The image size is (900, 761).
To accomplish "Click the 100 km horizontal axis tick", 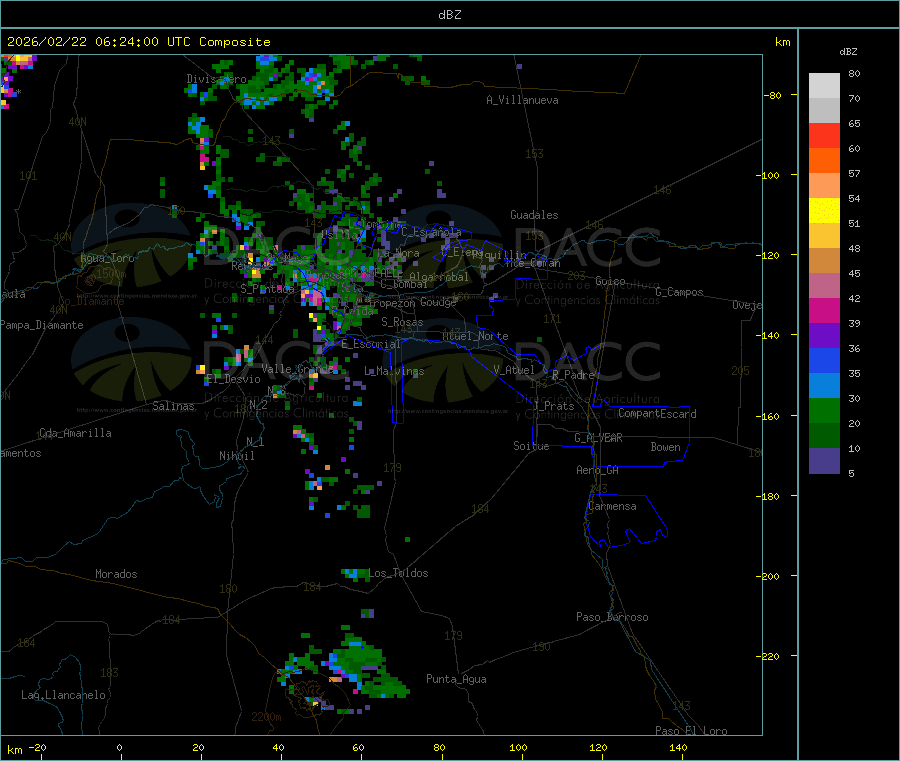I will 518,747.
